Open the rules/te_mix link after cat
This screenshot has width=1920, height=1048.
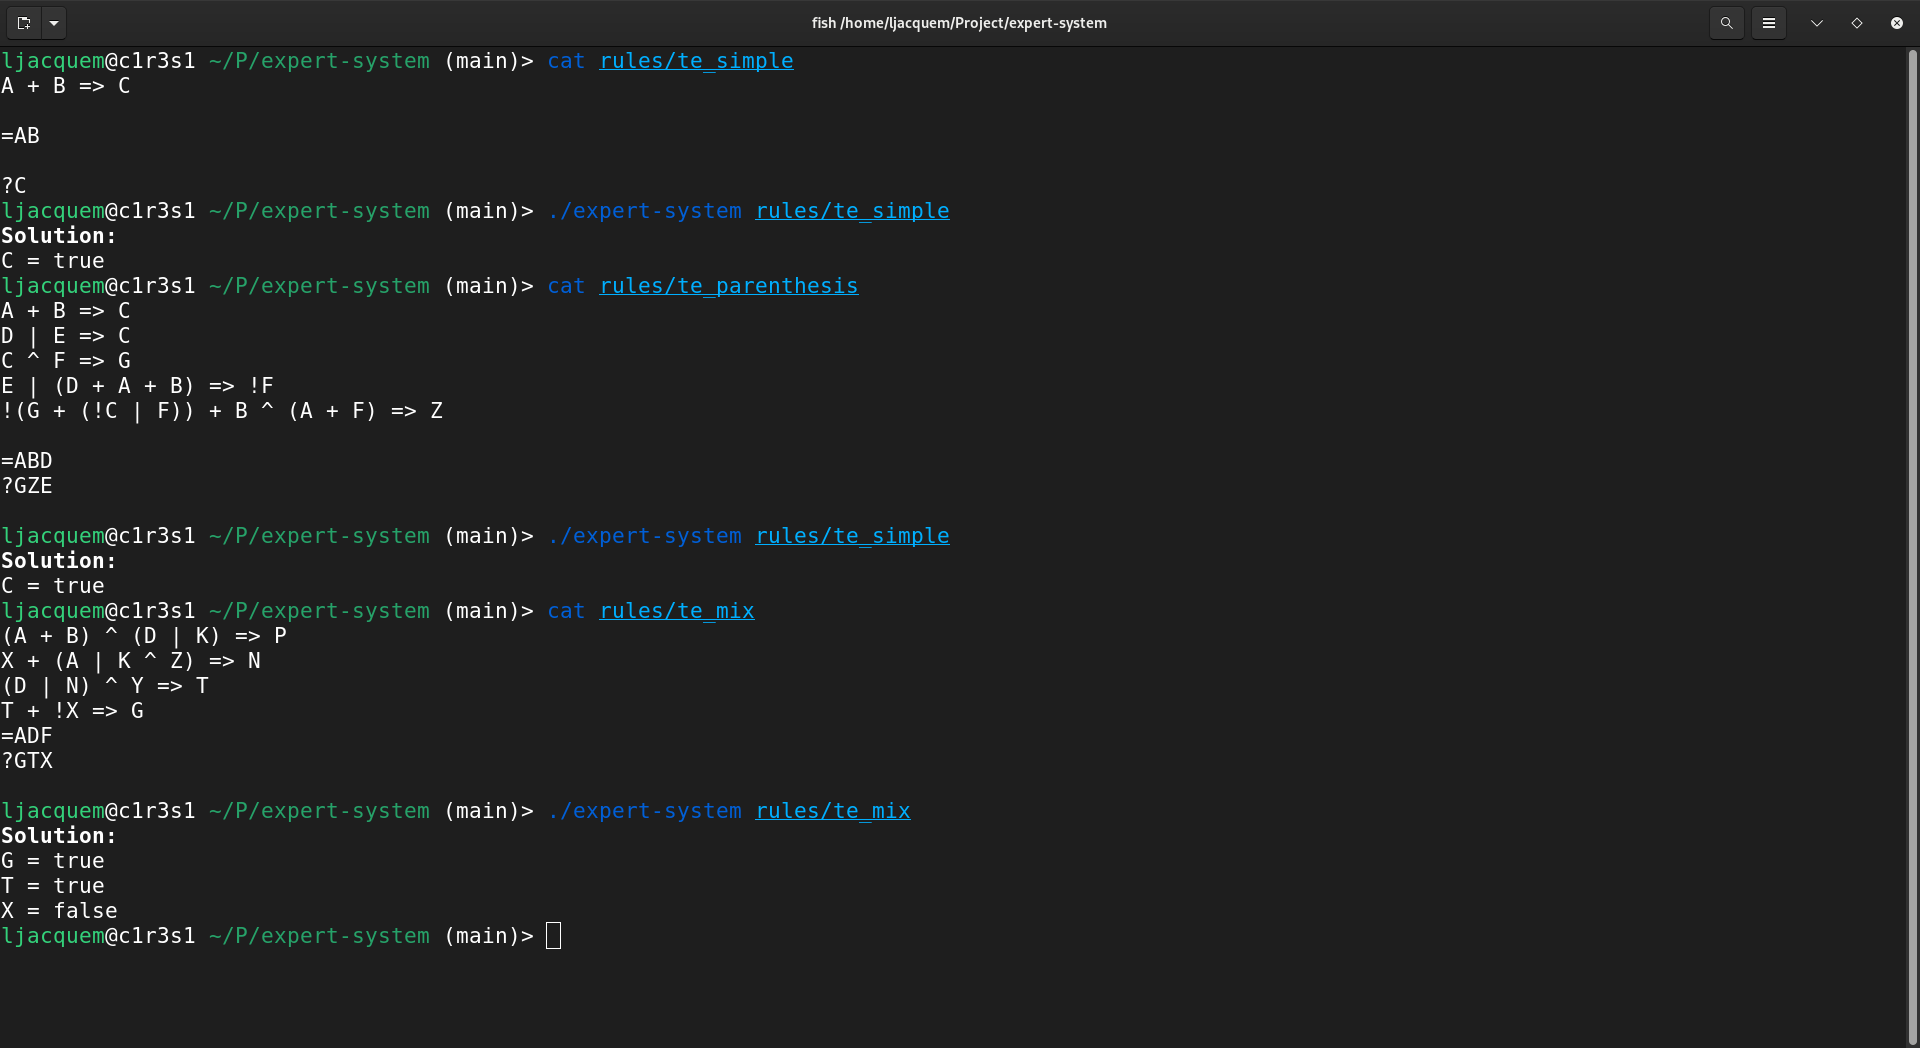(x=677, y=611)
